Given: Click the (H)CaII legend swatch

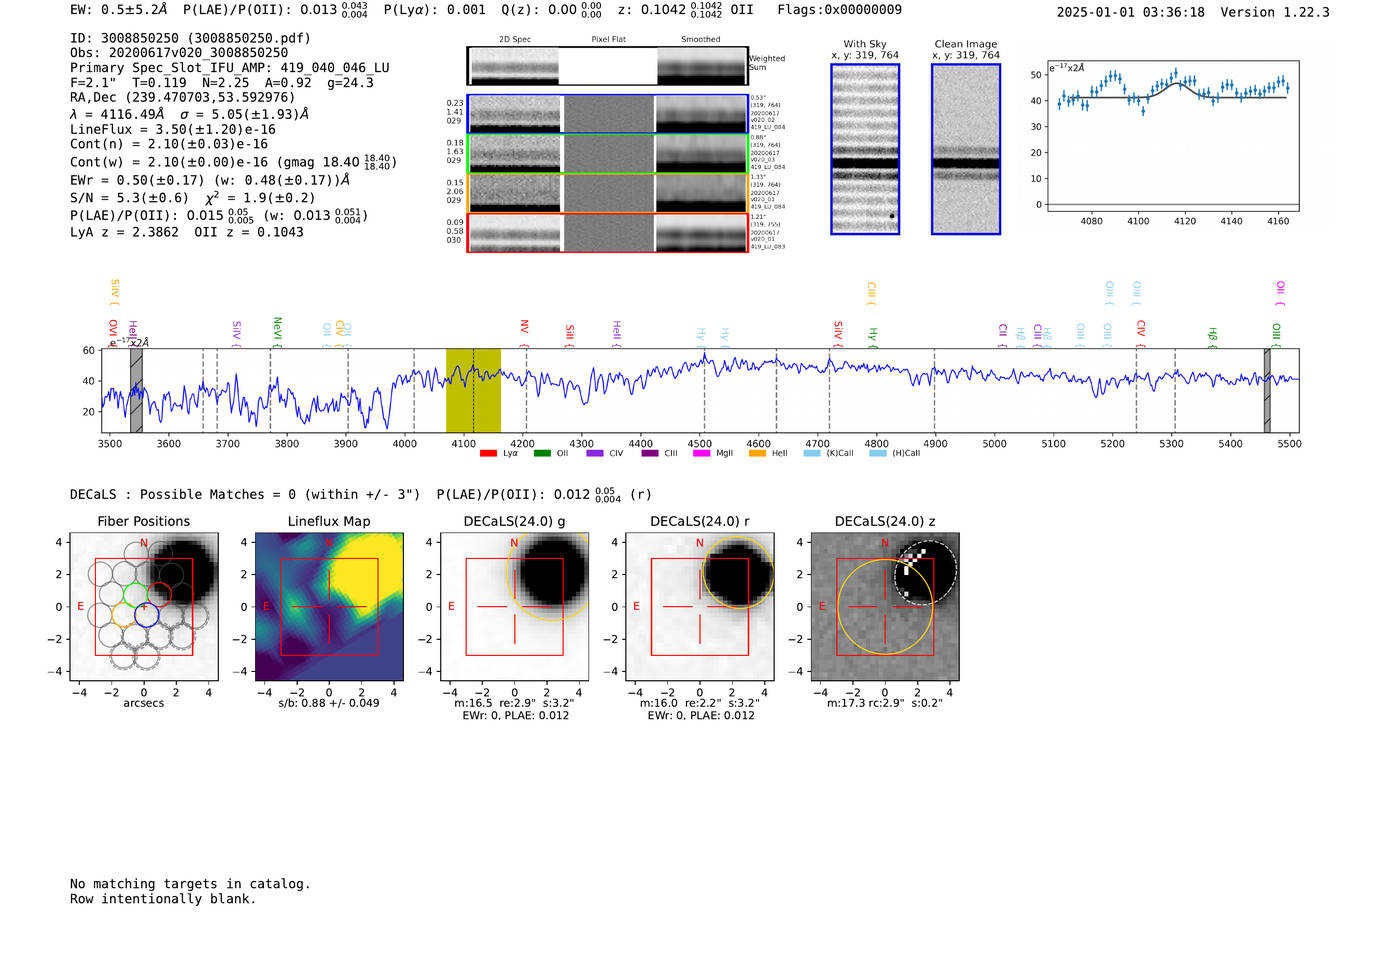Looking at the screenshot, I should [x=878, y=453].
